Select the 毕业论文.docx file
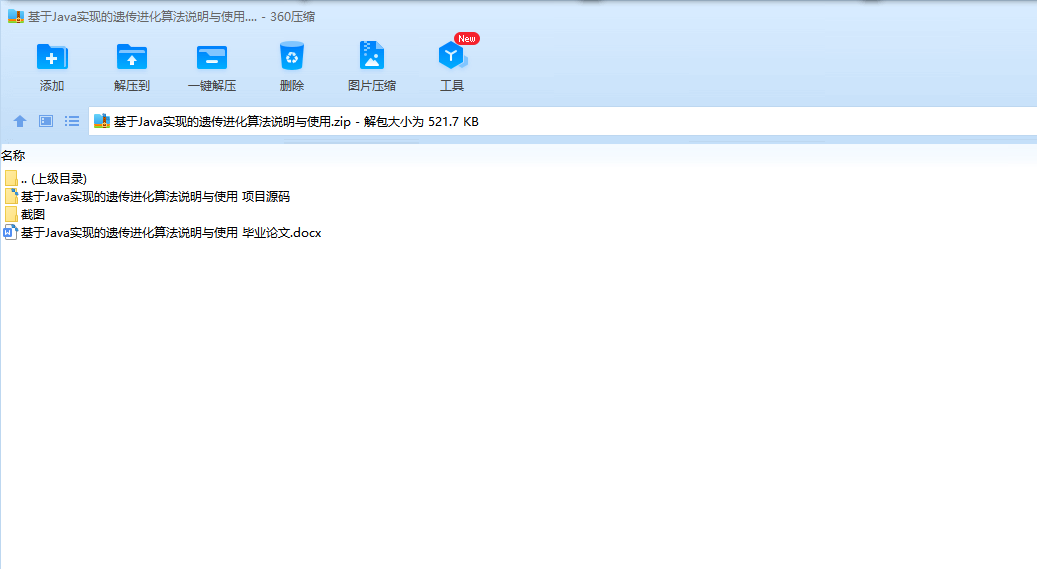Viewport: 1037px width, 569px height. click(x=163, y=232)
